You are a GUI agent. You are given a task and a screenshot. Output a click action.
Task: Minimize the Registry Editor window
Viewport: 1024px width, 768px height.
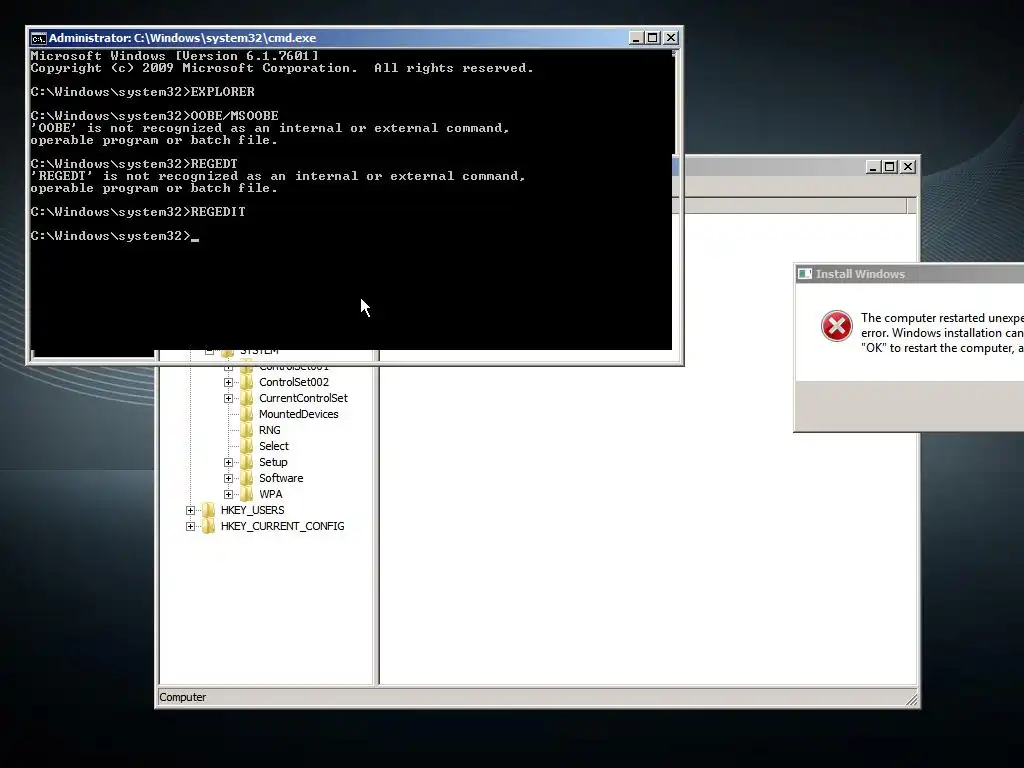coord(873,167)
